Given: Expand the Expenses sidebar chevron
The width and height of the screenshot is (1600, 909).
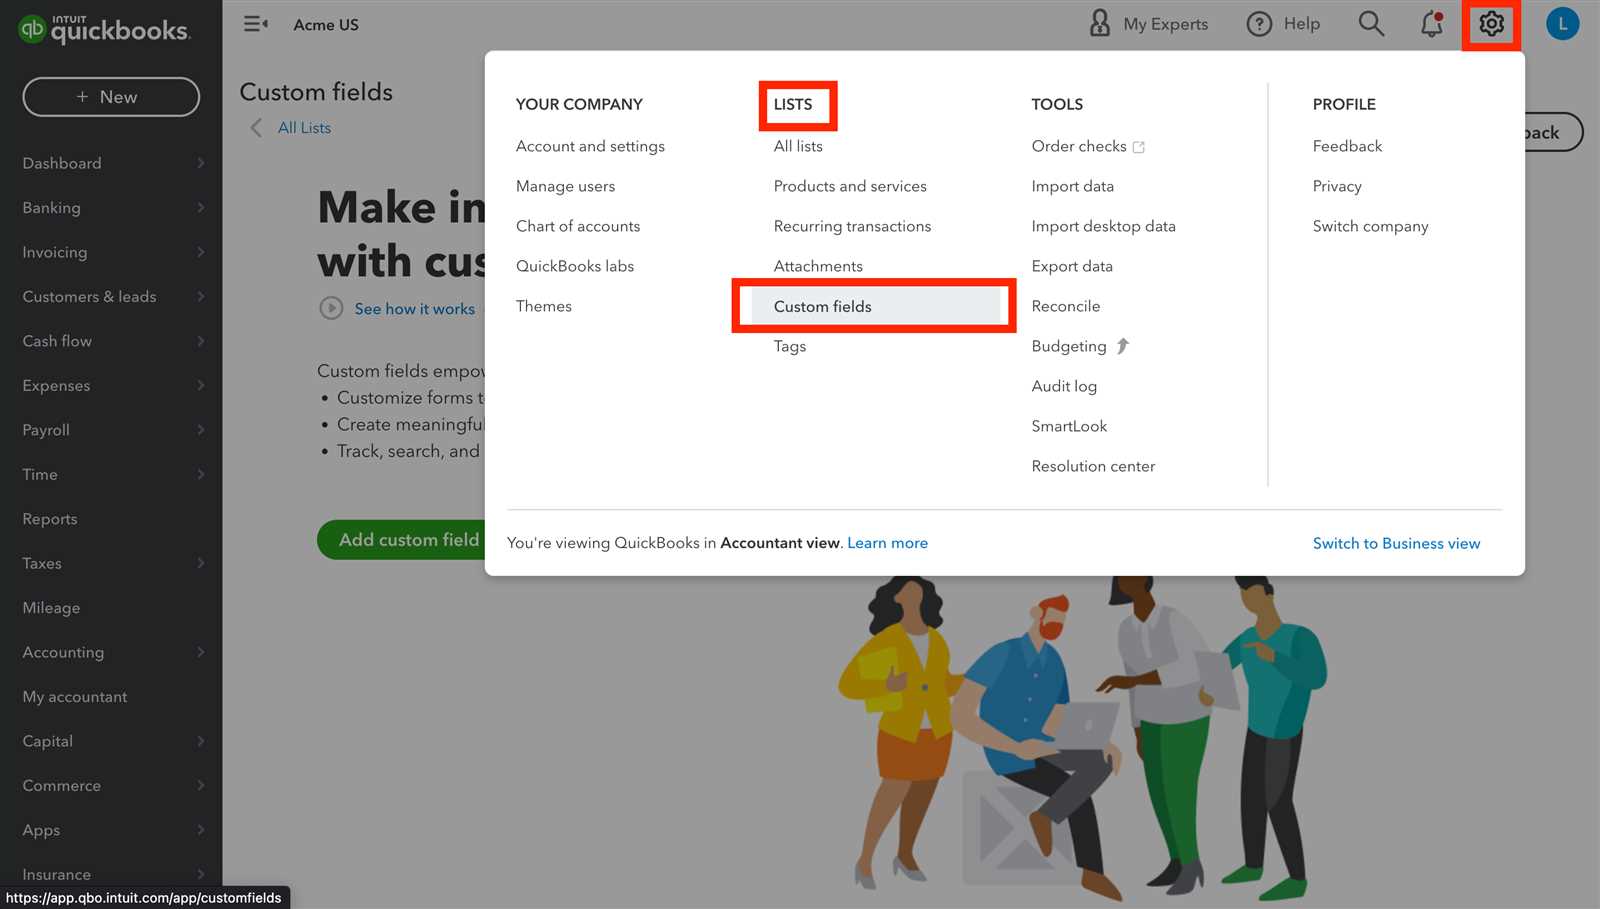Looking at the screenshot, I should pos(201,386).
